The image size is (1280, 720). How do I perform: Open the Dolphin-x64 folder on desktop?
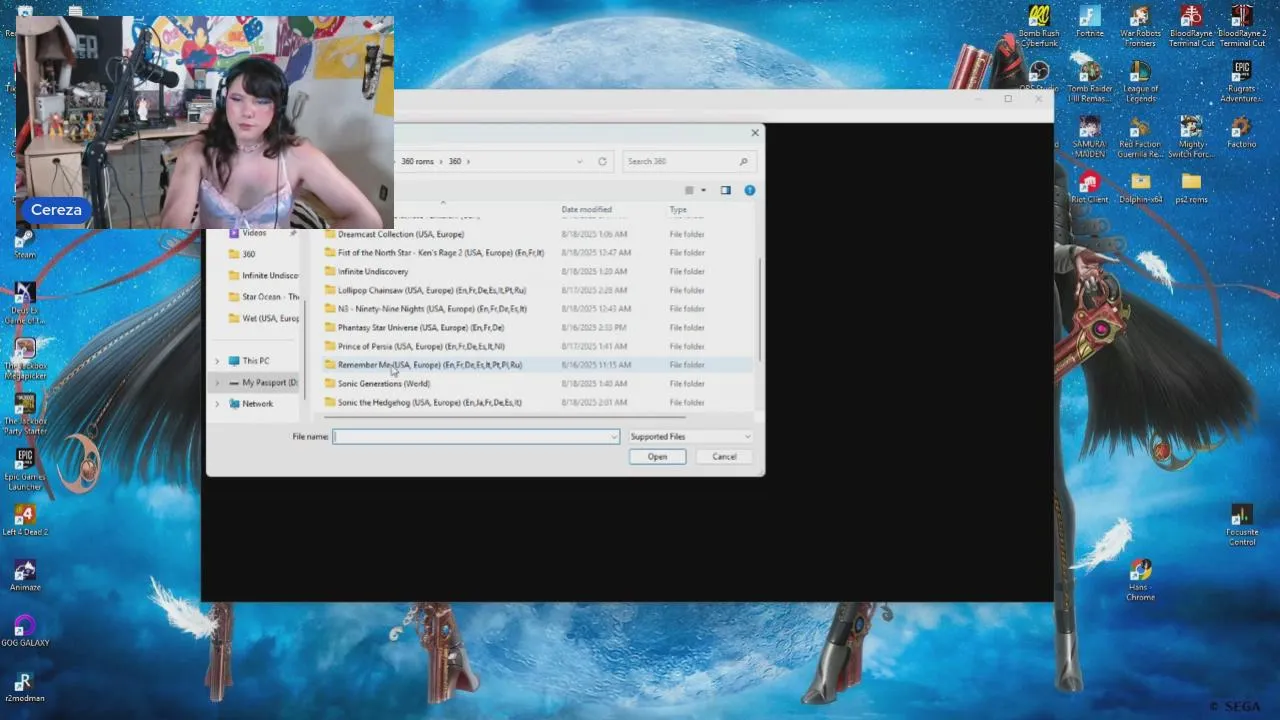(1140, 187)
